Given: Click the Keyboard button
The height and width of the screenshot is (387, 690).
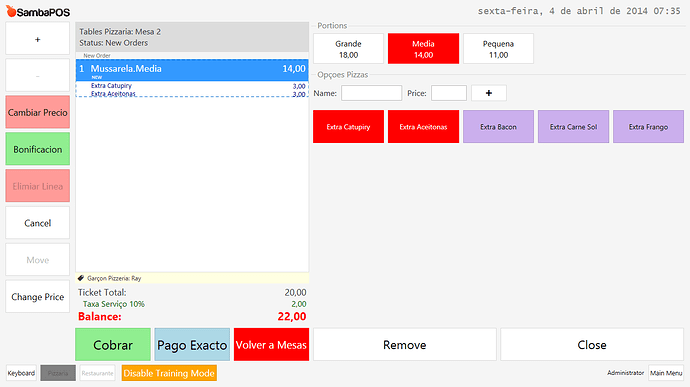Looking at the screenshot, I should (x=21, y=373).
